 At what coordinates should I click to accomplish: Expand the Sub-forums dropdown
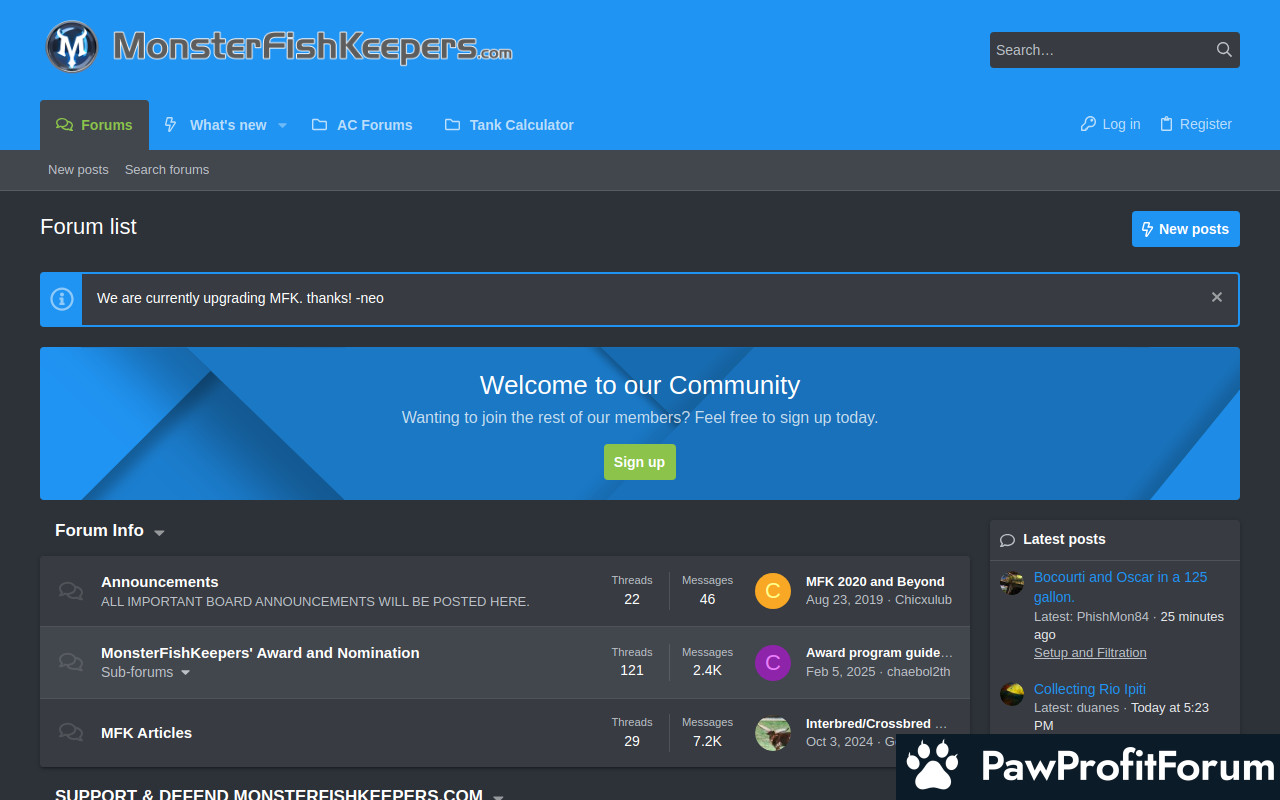tap(185, 673)
